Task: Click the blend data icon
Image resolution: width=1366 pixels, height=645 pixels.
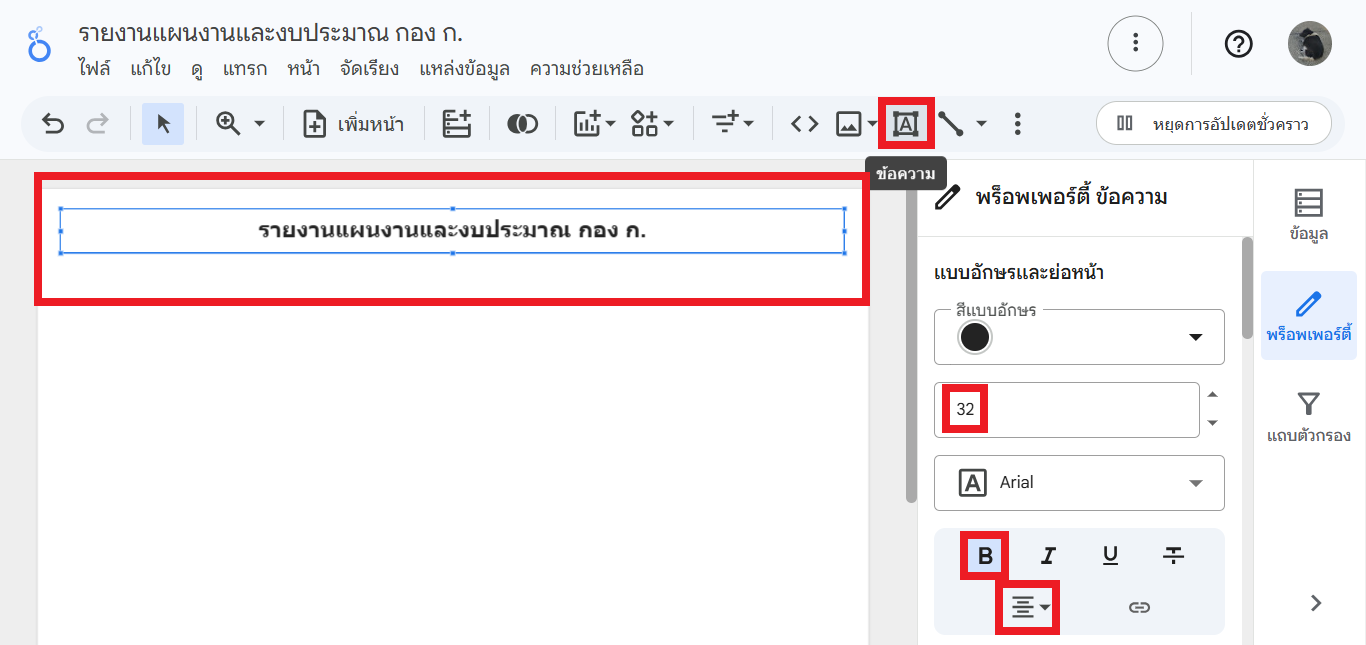Action: [x=522, y=124]
